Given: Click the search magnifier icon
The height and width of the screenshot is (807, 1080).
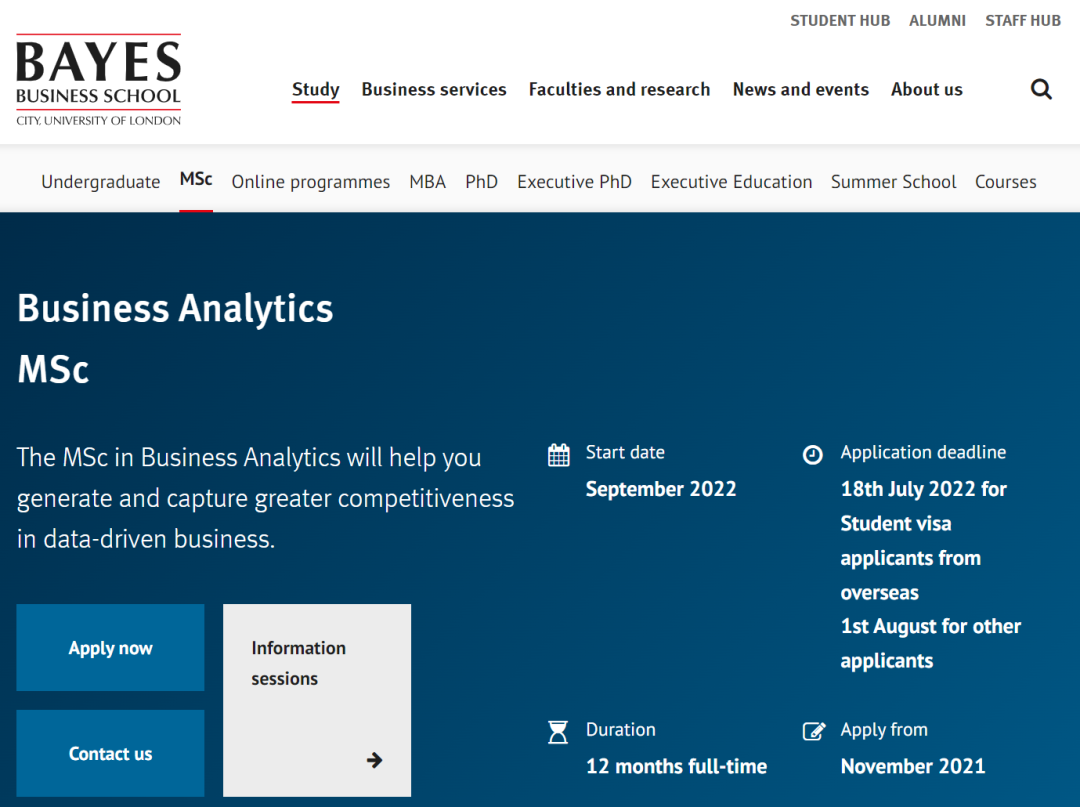Looking at the screenshot, I should pos(1041,90).
